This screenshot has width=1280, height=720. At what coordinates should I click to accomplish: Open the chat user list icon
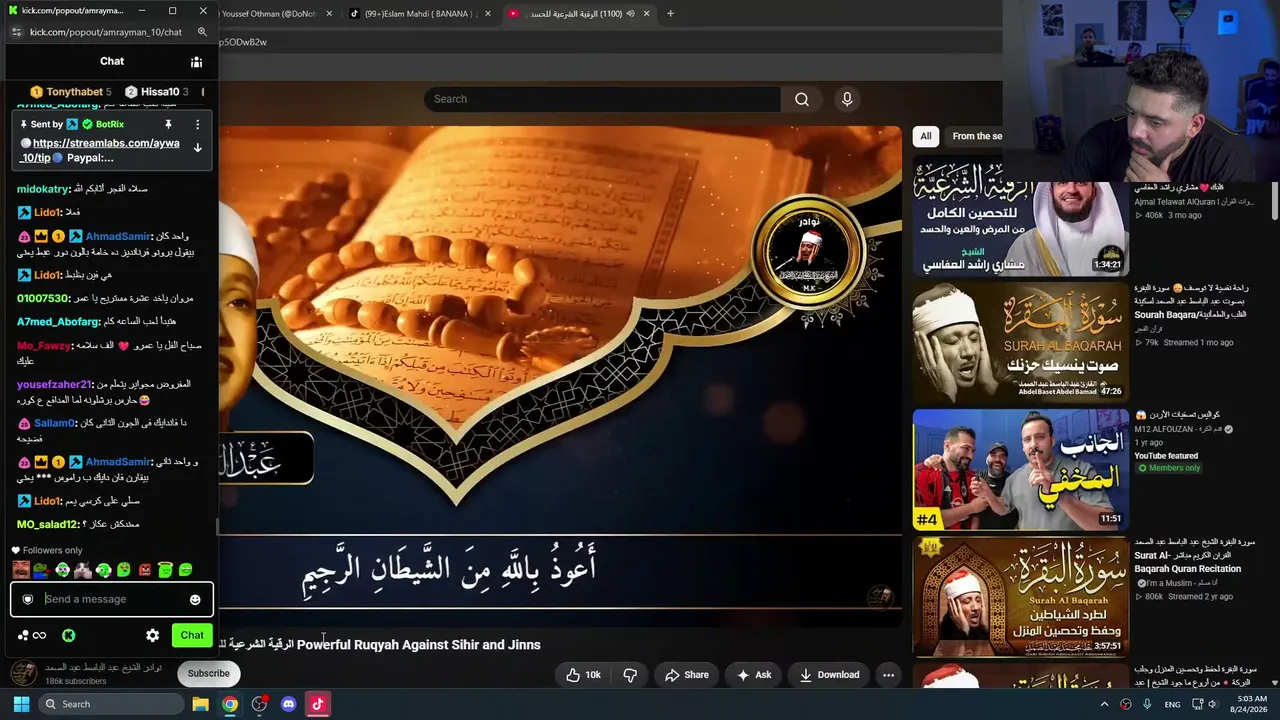tap(196, 62)
